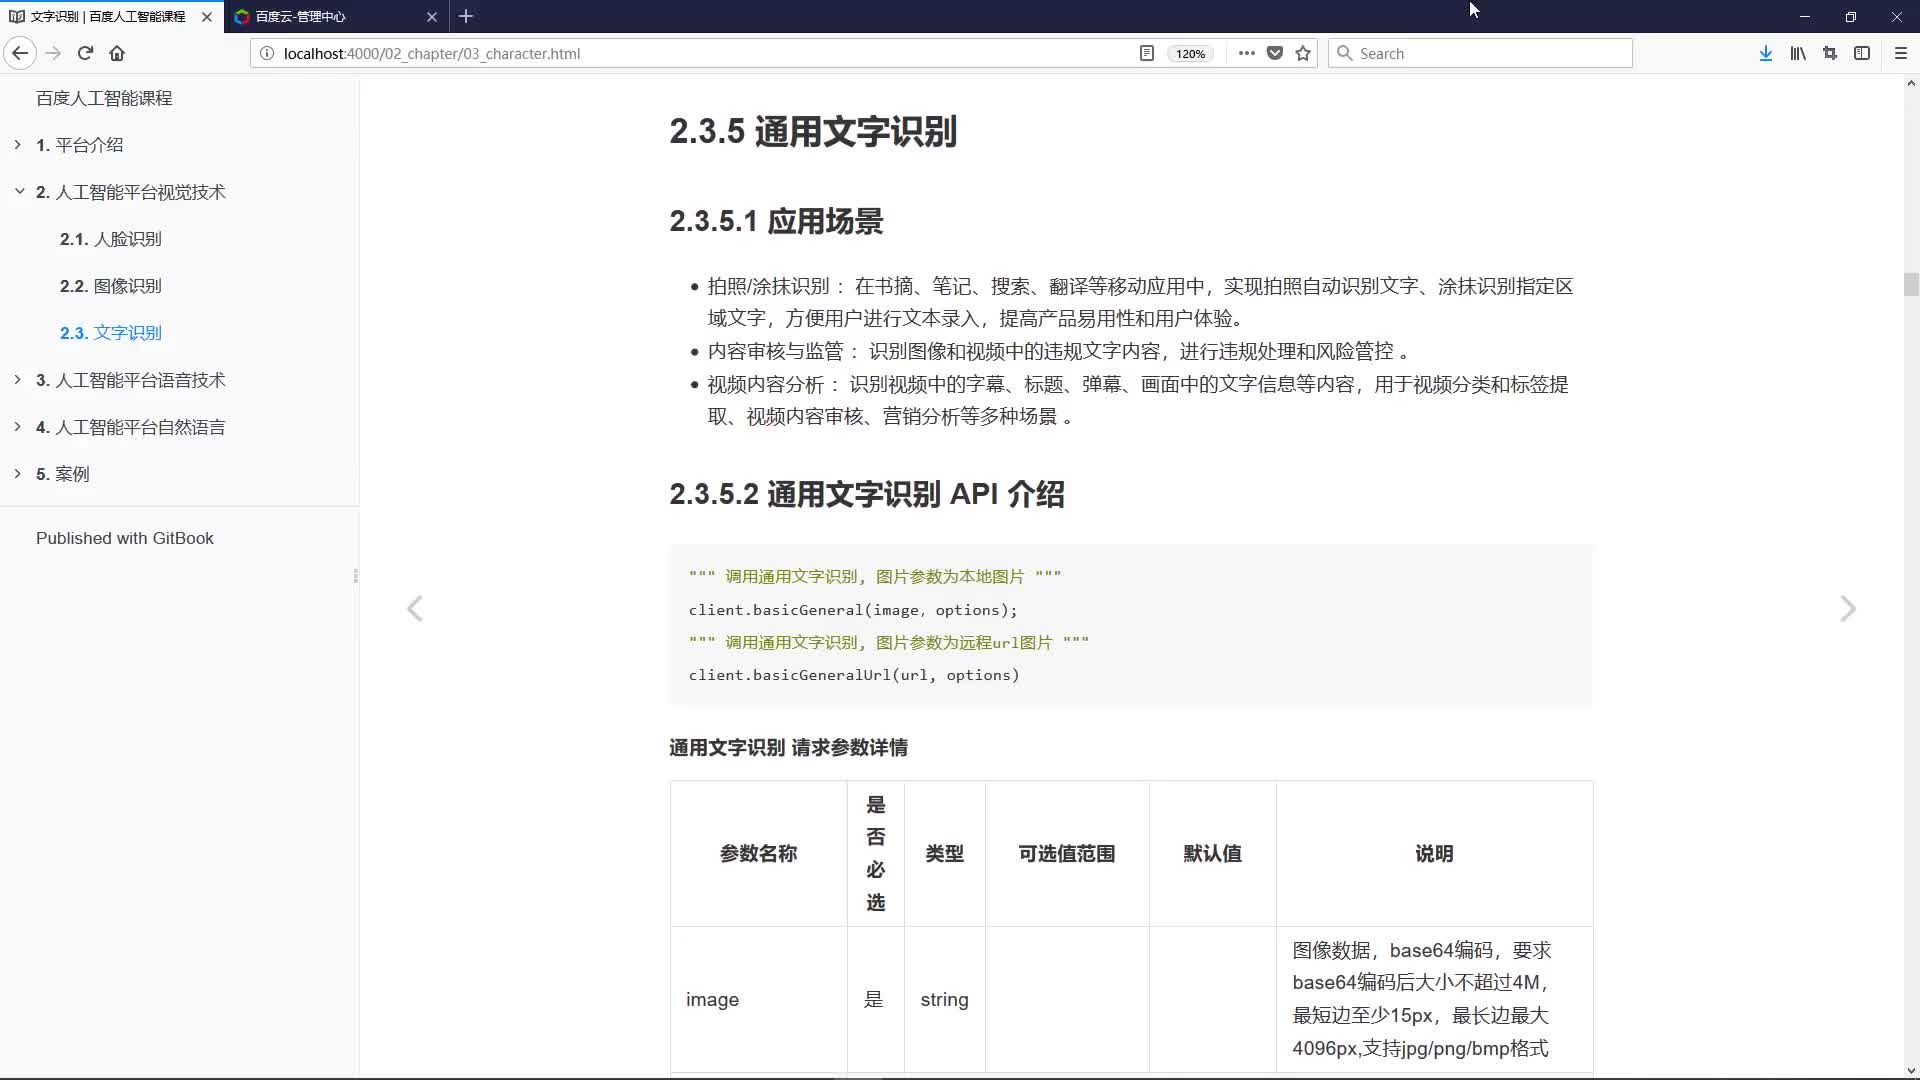
Task: Switch to the 百度云-管理中心 tab
Action: pyautogui.click(x=336, y=17)
